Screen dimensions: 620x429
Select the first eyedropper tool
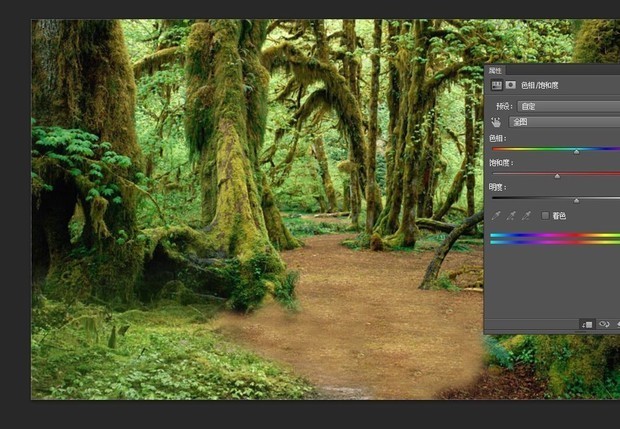497,215
